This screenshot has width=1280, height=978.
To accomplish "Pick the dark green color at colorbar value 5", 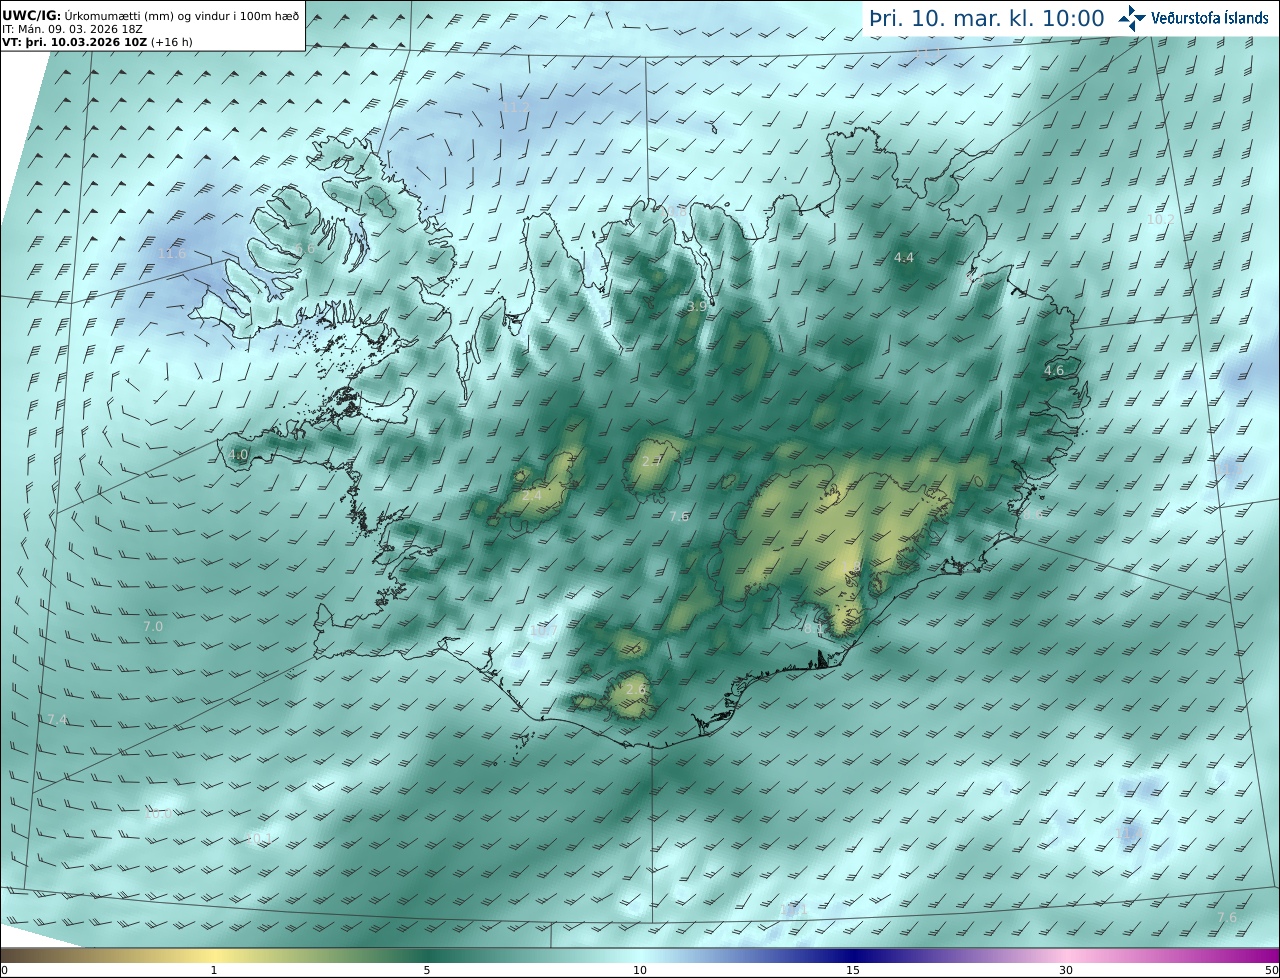I will click(427, 955).
